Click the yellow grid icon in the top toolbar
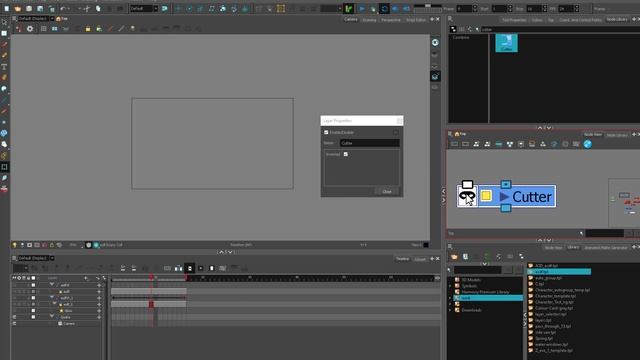Viewport: 640px width, 360px height. point(281,8)
